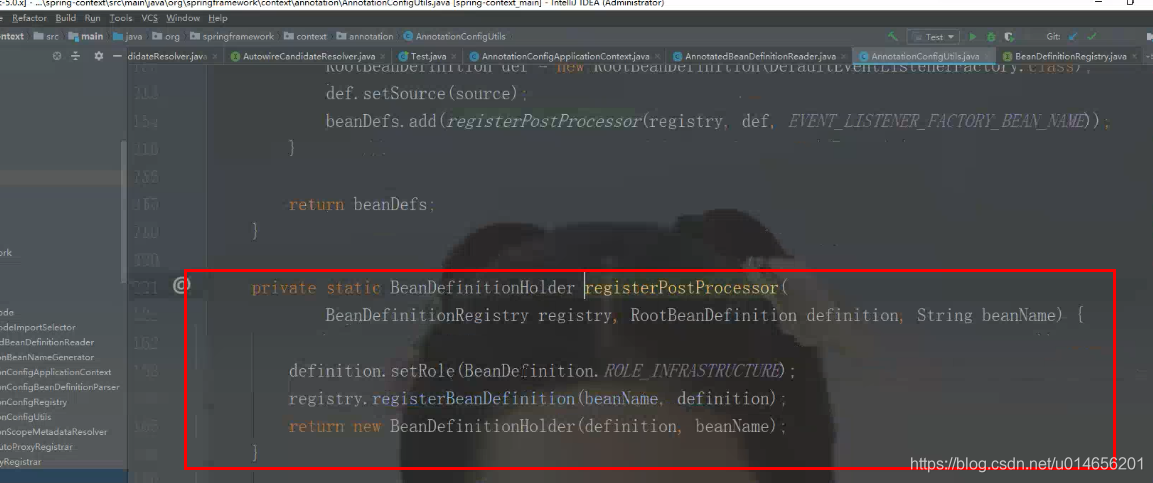Select the AnnotationConfigUtils.java tab
1153x483 pixels.
point(925,56)
